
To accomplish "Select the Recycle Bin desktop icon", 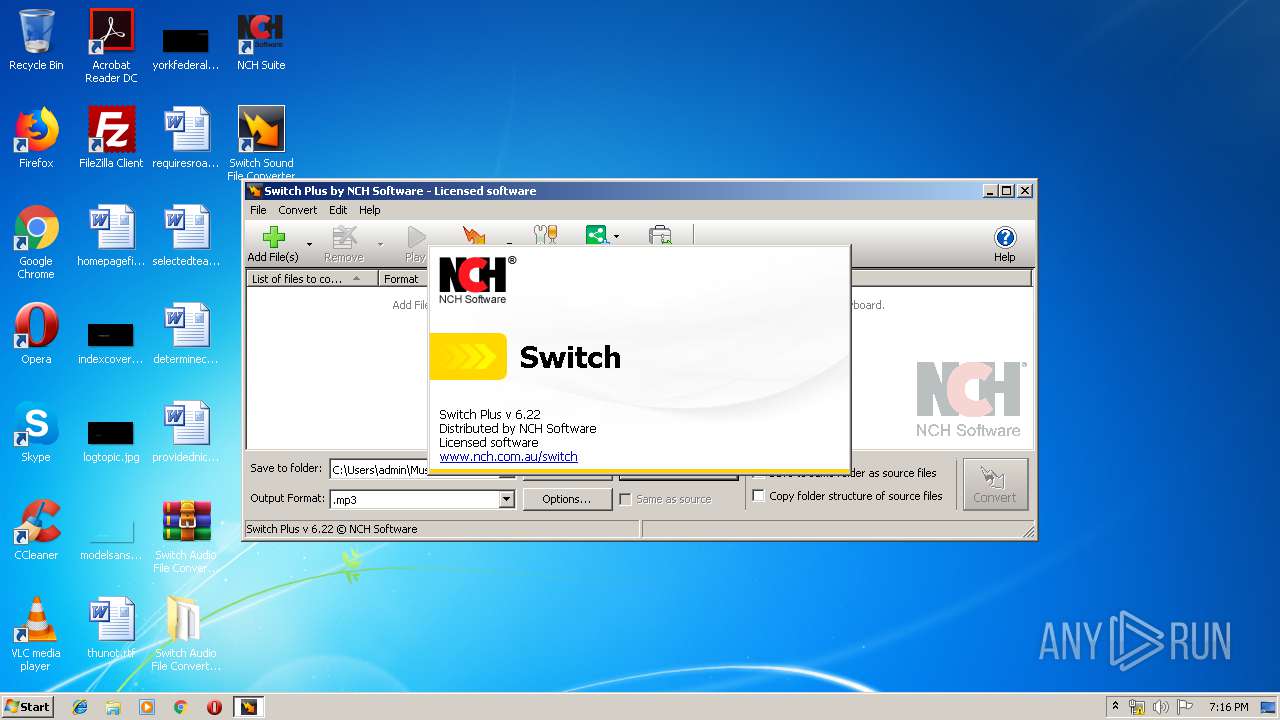I will coord(36,40).
